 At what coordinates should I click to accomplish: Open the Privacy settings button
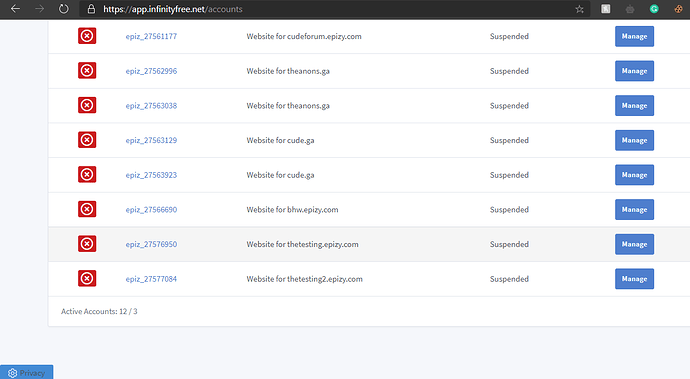[x=26, y=372]
